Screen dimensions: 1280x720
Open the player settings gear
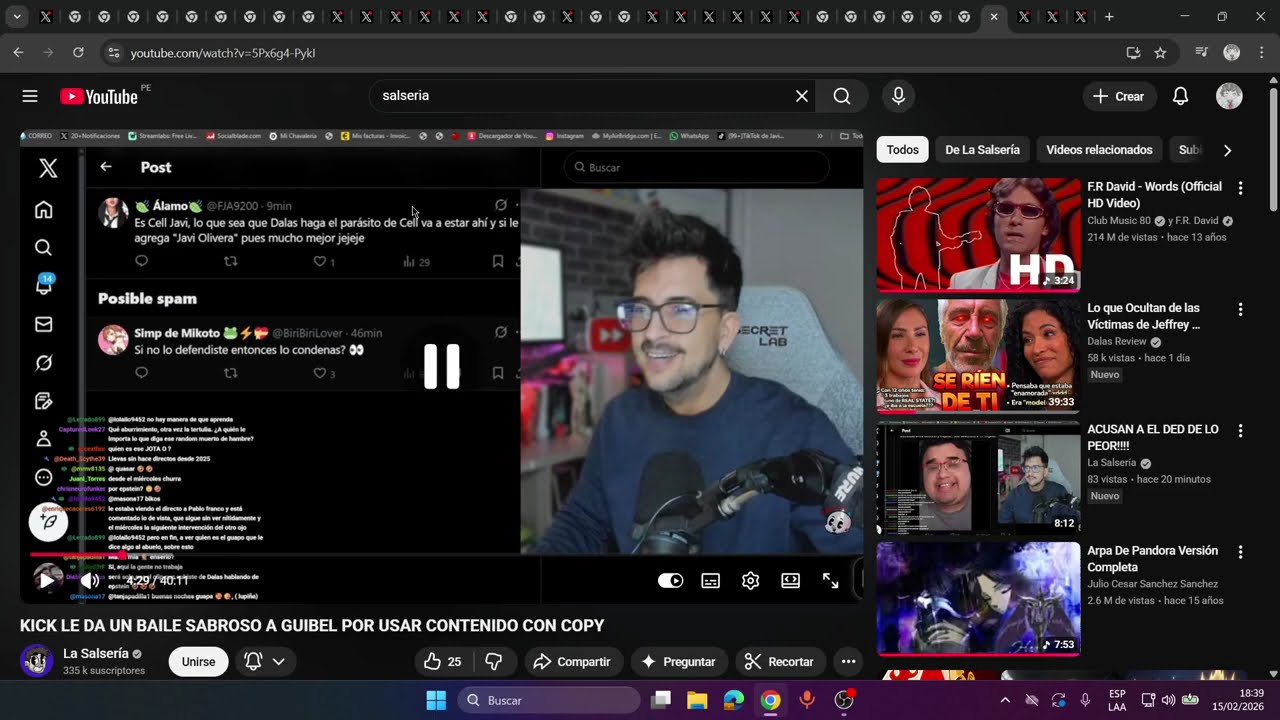[750, 581]
